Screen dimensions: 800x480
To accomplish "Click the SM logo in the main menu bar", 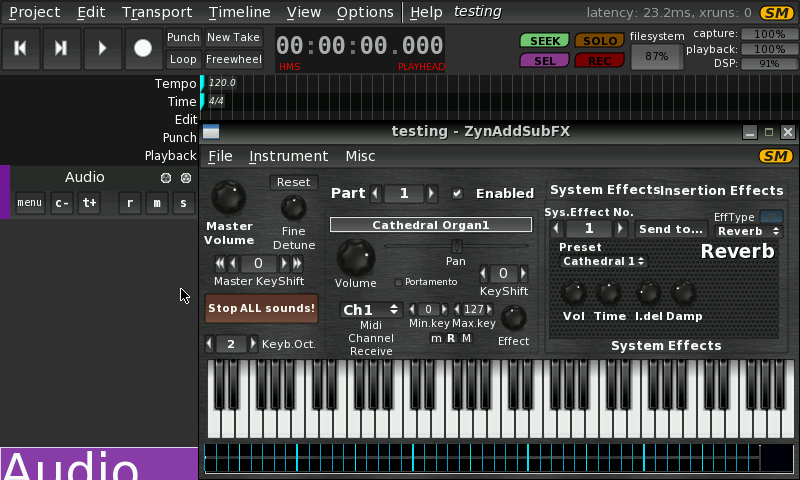I will coord(777,13).
